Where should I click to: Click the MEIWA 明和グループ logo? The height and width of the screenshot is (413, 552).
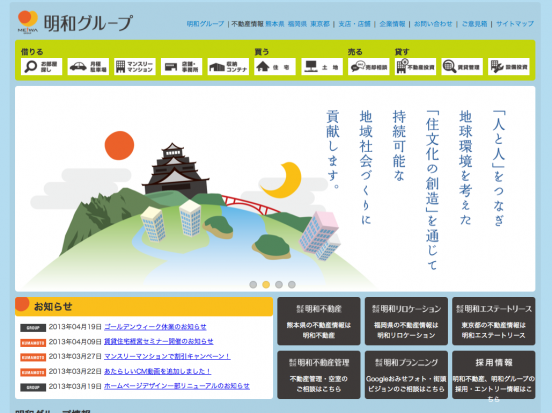(75, 22)
